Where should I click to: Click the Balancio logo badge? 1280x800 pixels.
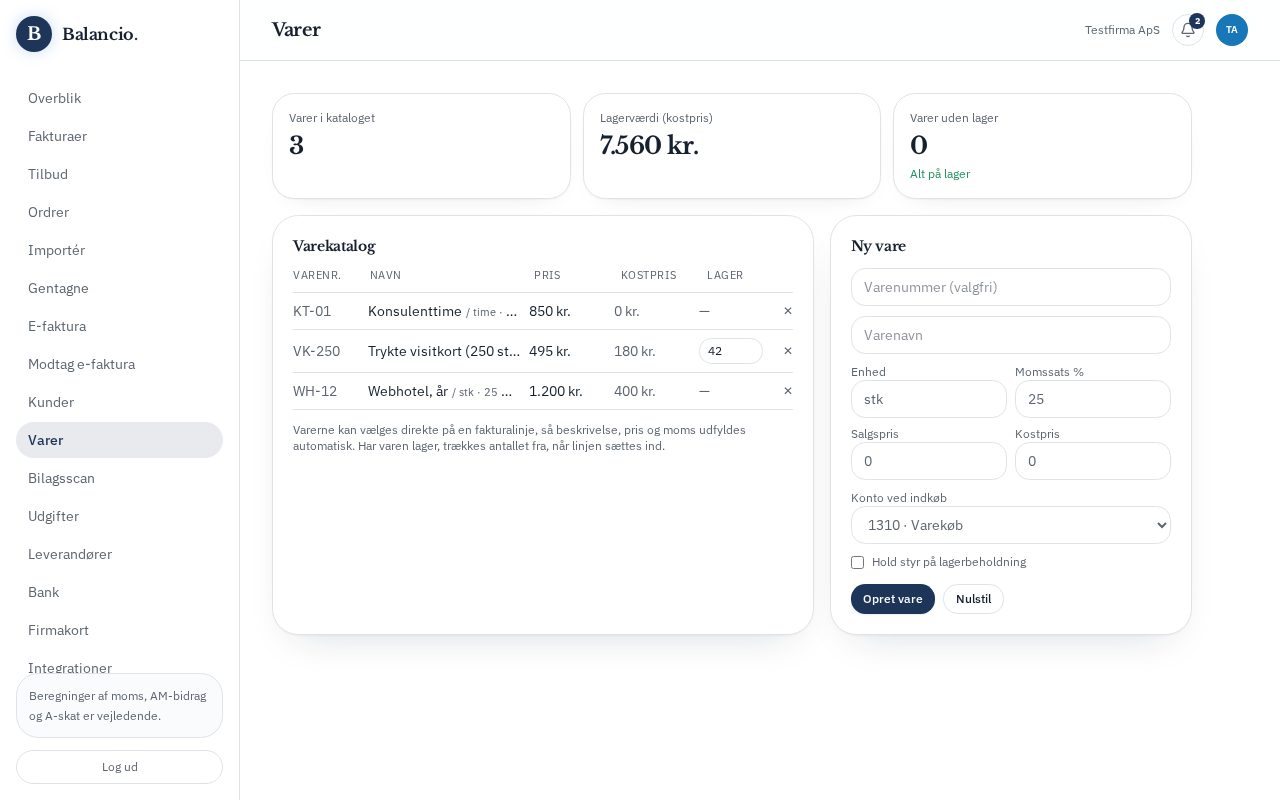(34, 34)
